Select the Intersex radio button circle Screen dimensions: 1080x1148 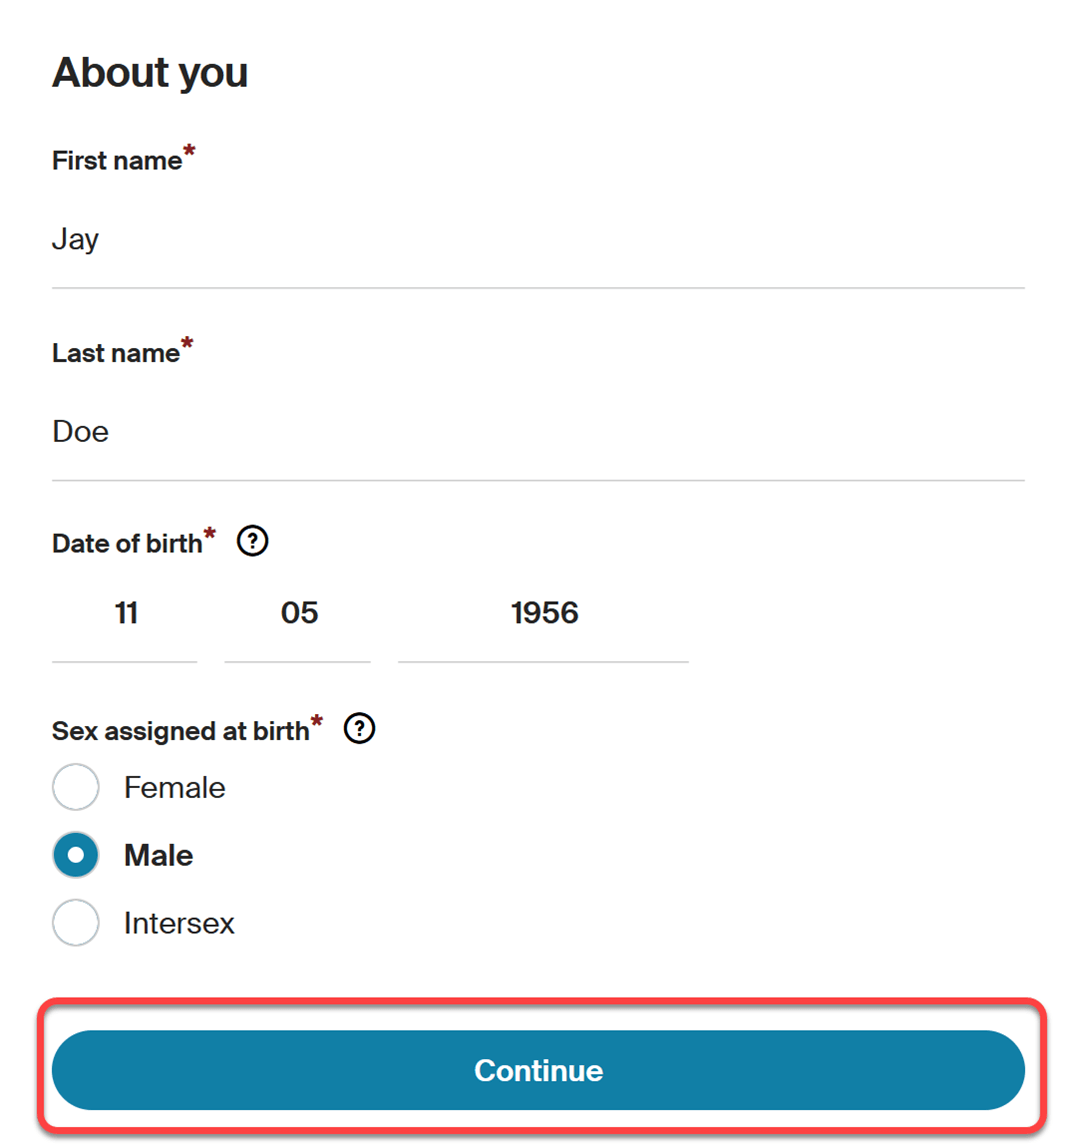pos(75,922)
